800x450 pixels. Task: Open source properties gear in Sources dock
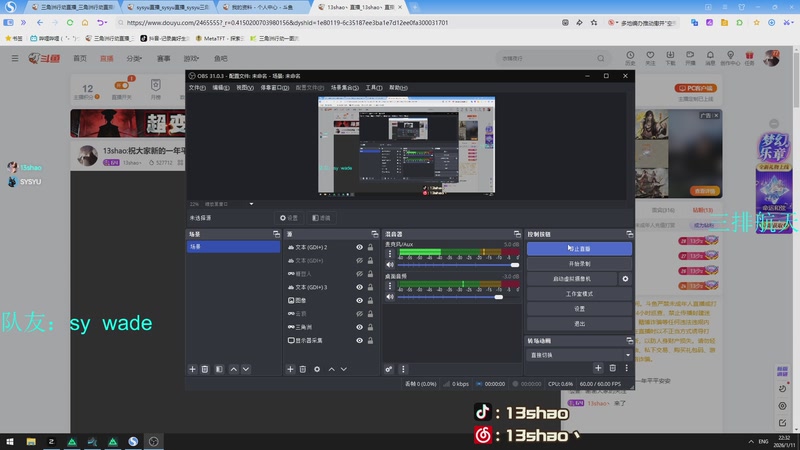pyautogui.click(x=317, y=369)
